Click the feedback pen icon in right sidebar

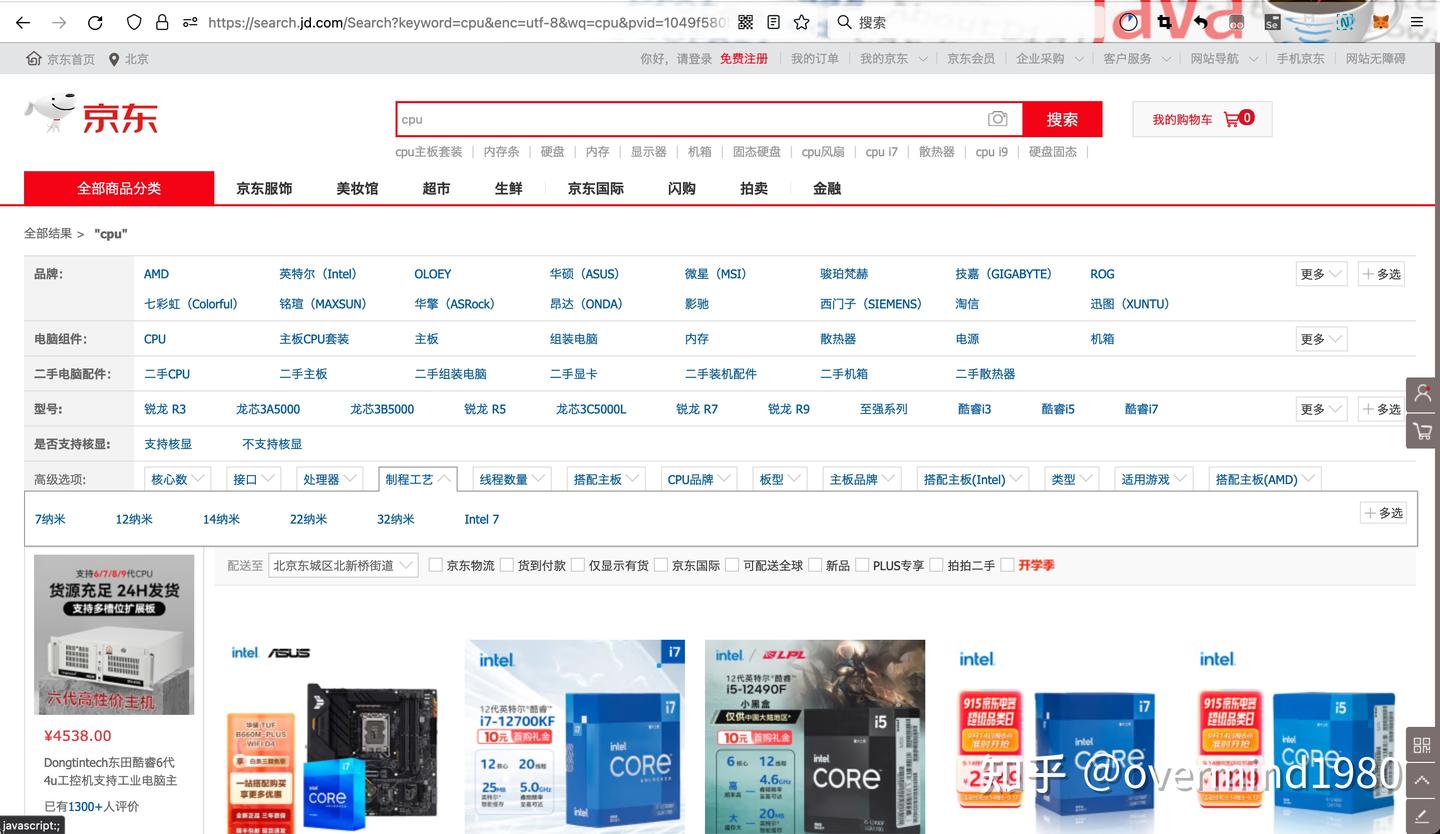[x=1421, y=814]
